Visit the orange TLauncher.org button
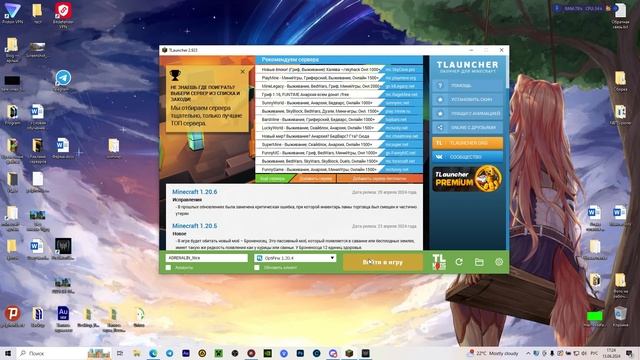 point(468,143)
